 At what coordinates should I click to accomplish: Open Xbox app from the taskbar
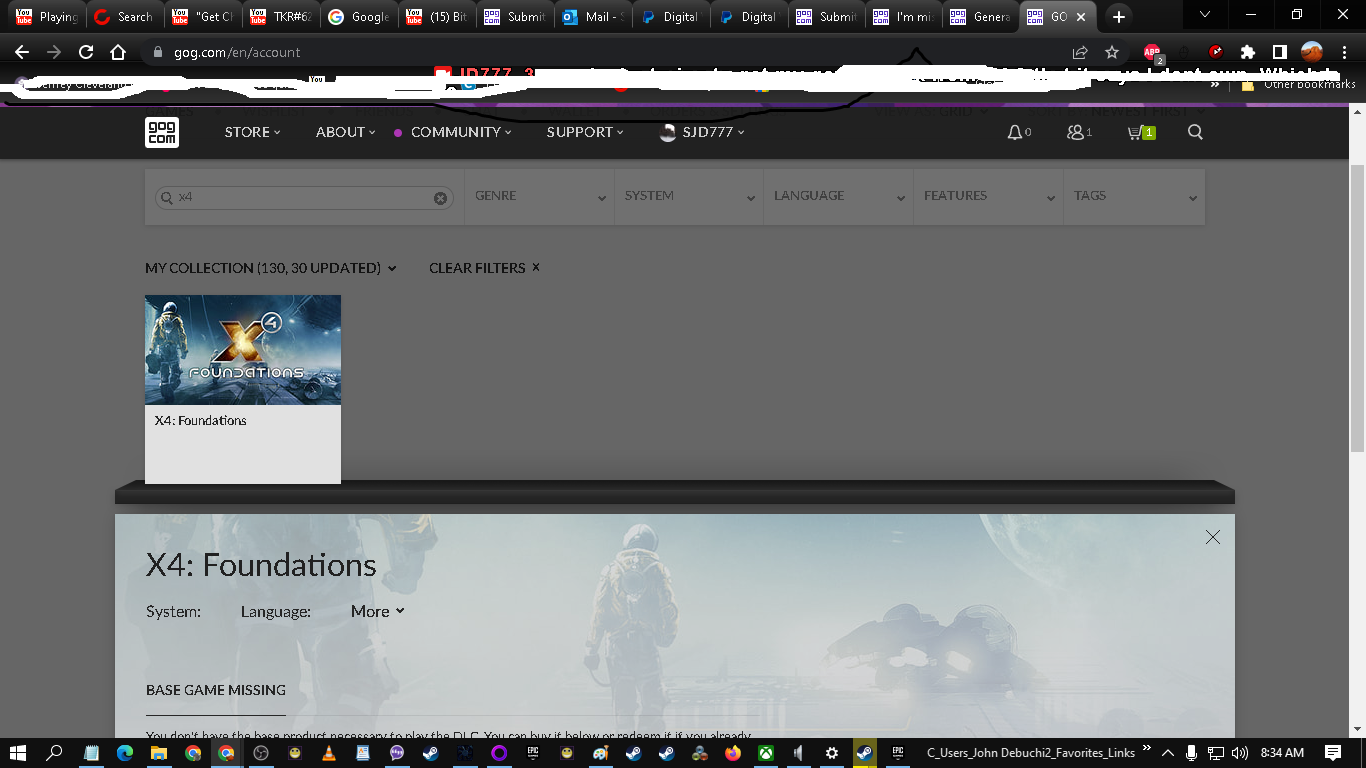[x=765, y=753]
